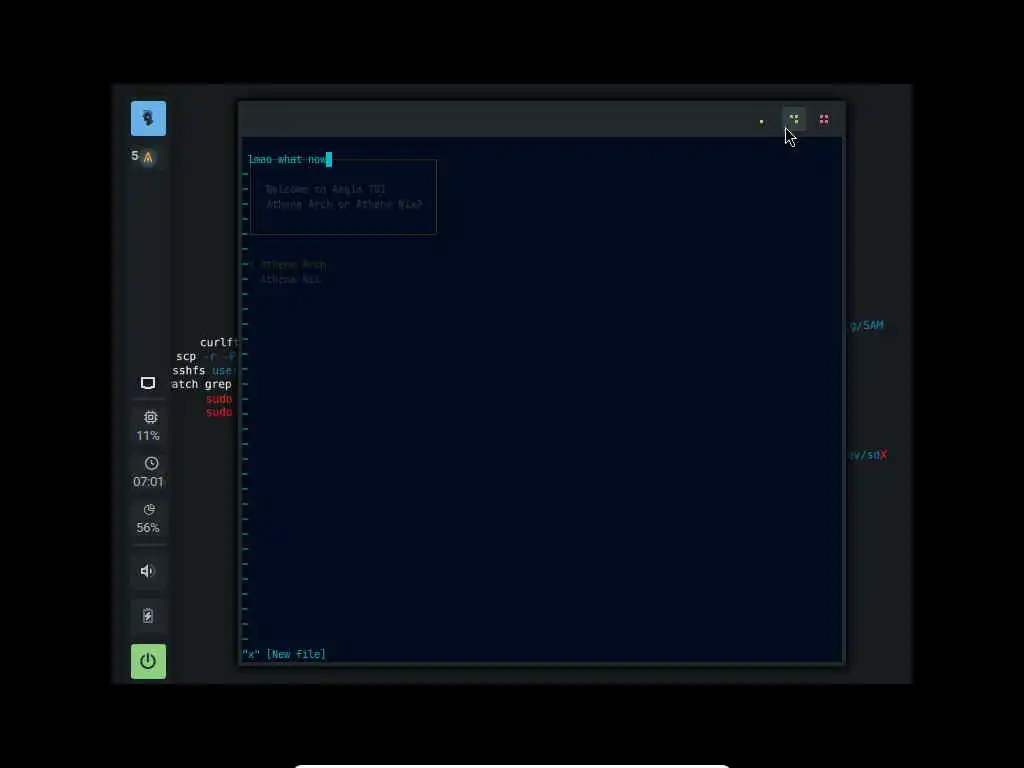The width and height of the screenshot is (1024, 768).
Task: Click the monitor display icon in the sidebar
Action: (148, 383)
